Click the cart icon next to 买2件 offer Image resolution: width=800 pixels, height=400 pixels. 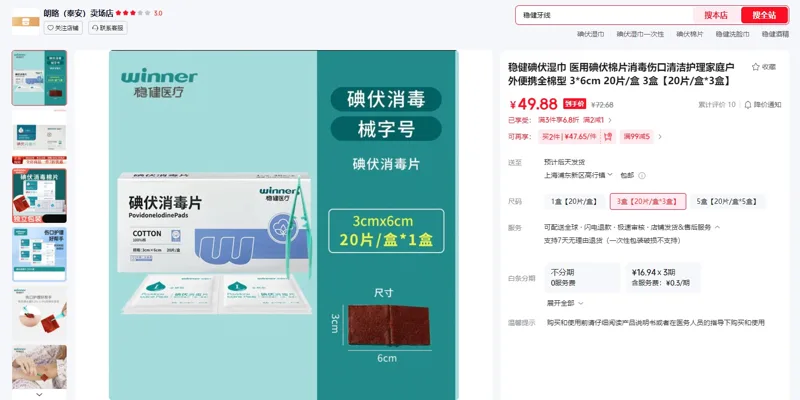point(608,137)
